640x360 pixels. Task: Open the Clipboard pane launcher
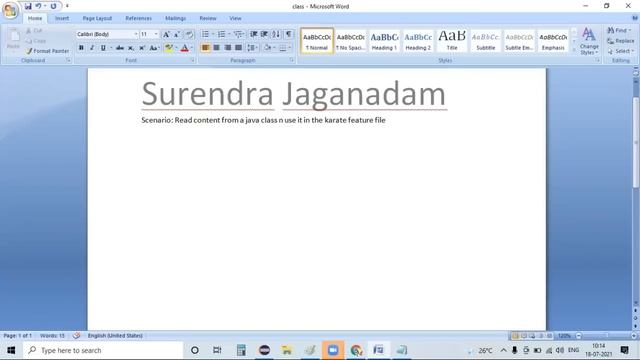68,60
